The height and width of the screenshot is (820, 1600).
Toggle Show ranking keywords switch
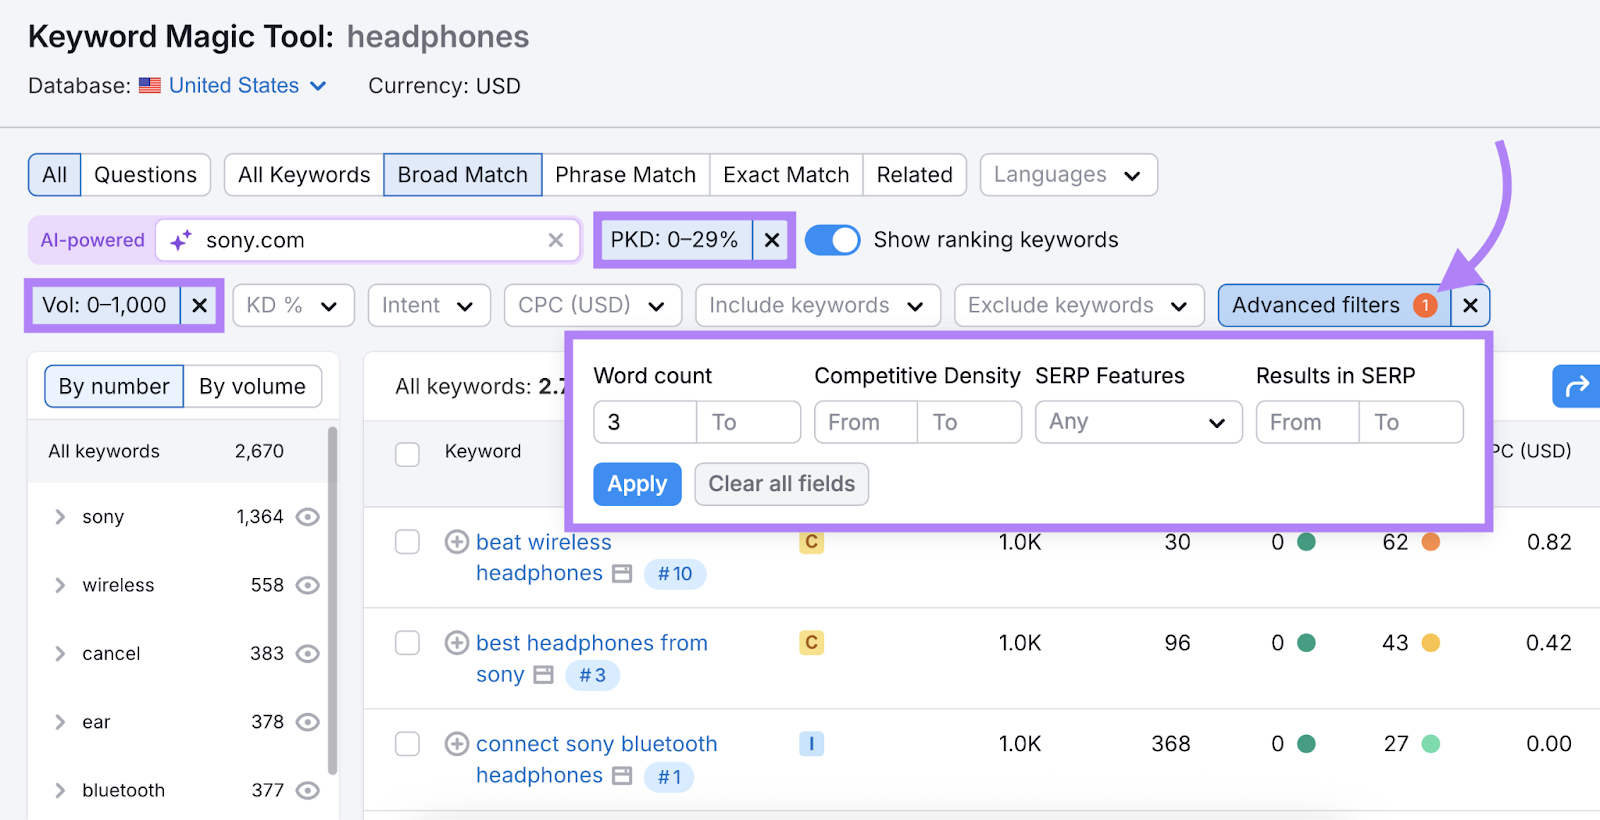[x=832, y=240]
